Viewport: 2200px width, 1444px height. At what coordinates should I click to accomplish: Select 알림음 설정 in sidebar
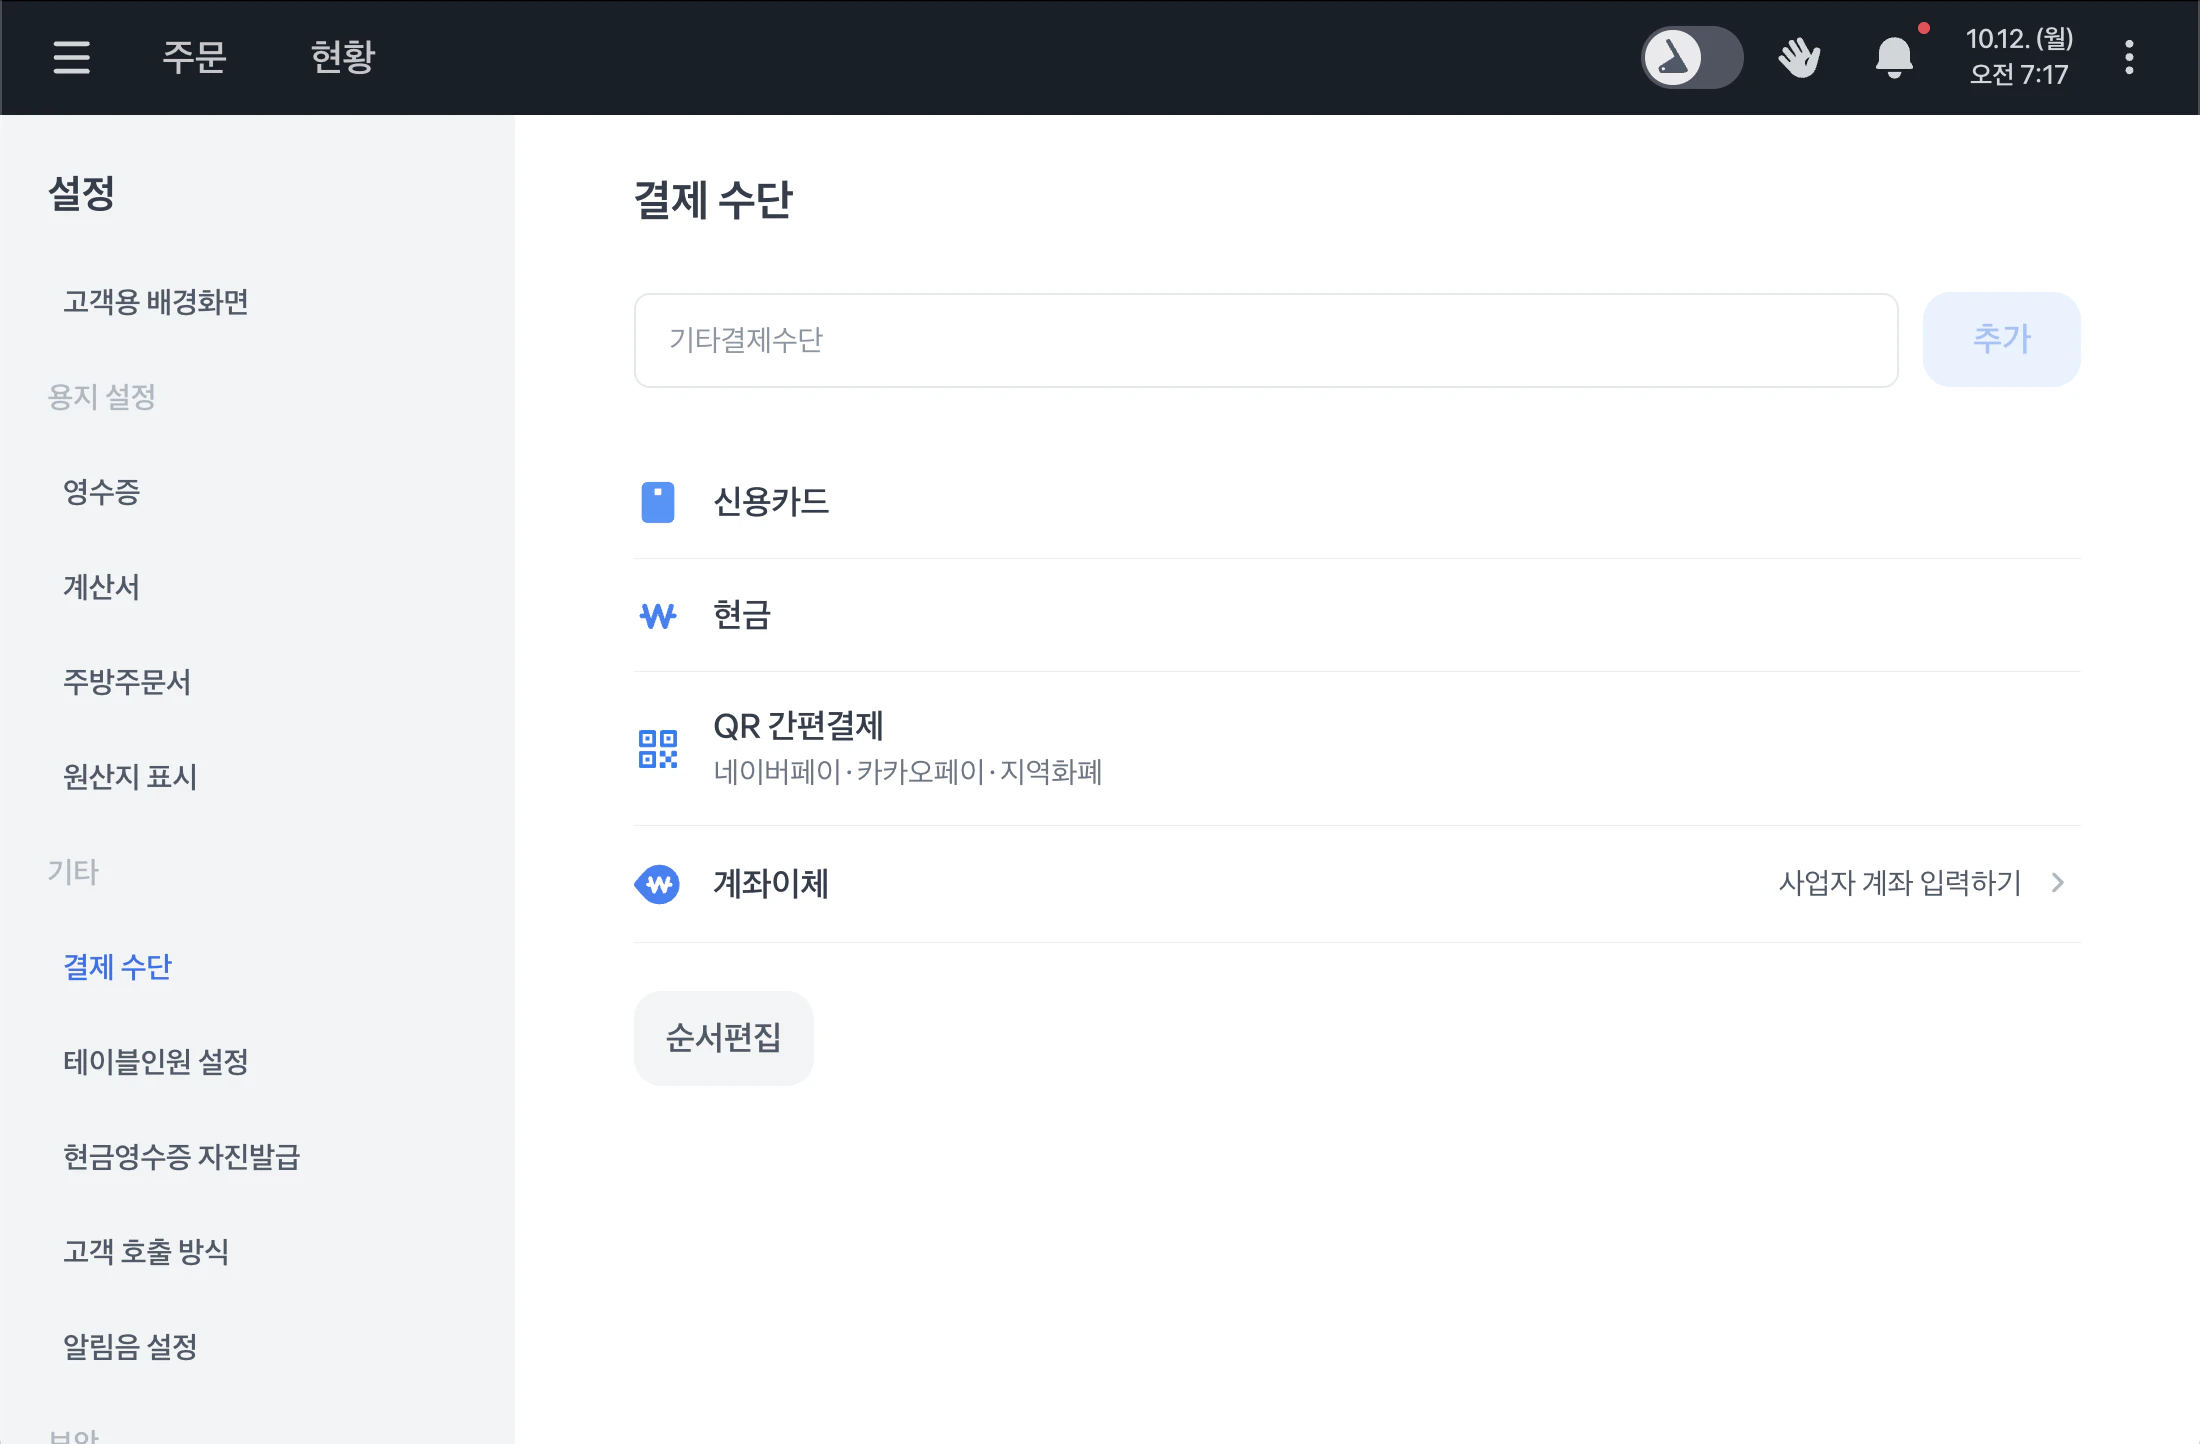tap(130, 1347)
